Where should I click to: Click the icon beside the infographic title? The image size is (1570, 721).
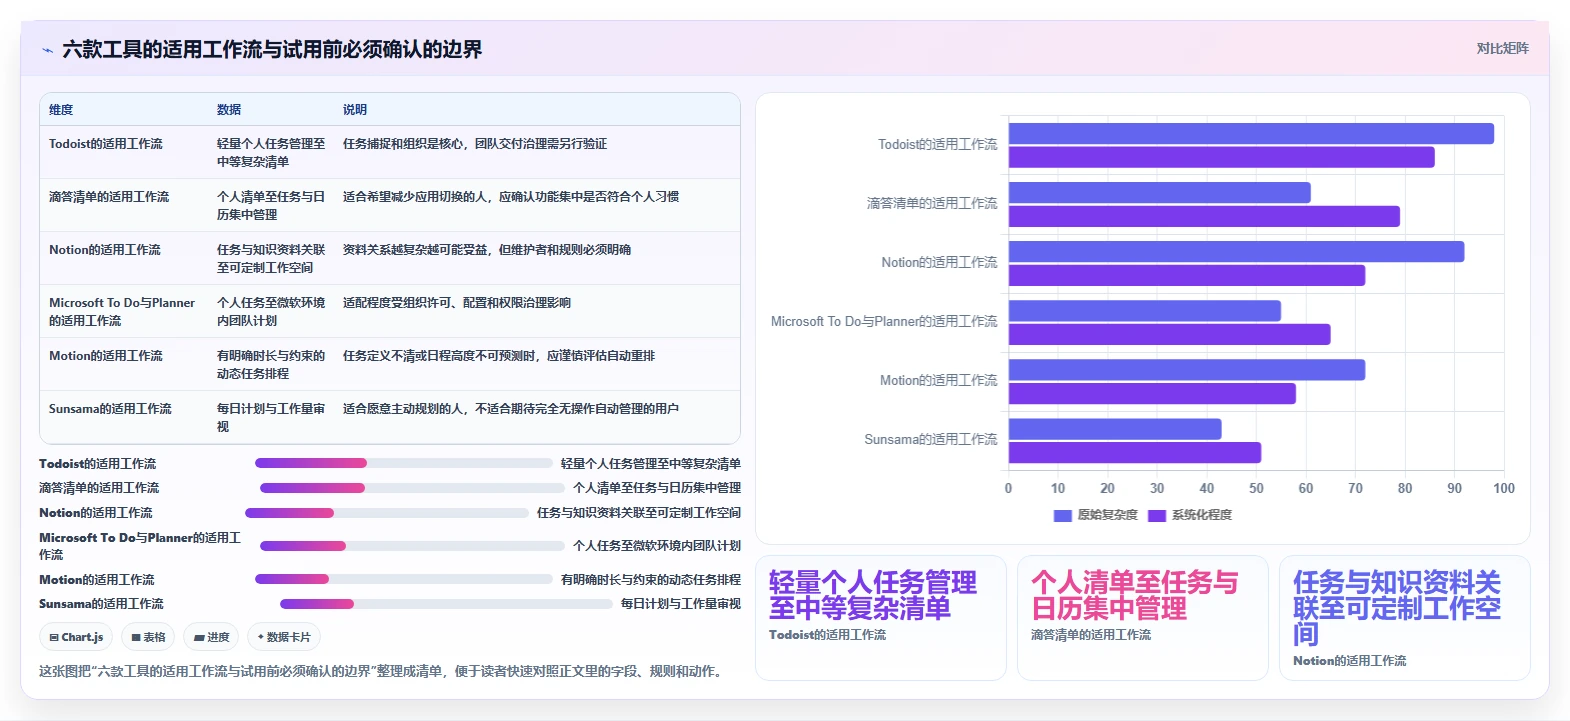pyautogui.click(x=47, y=50)
